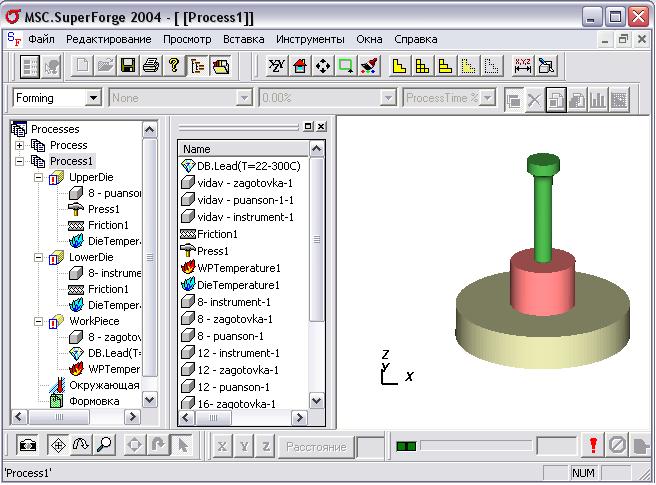Screen dimensions: 656x485
Task: Toggle the Y axis constraint button
Action: [x=244, y=446]
